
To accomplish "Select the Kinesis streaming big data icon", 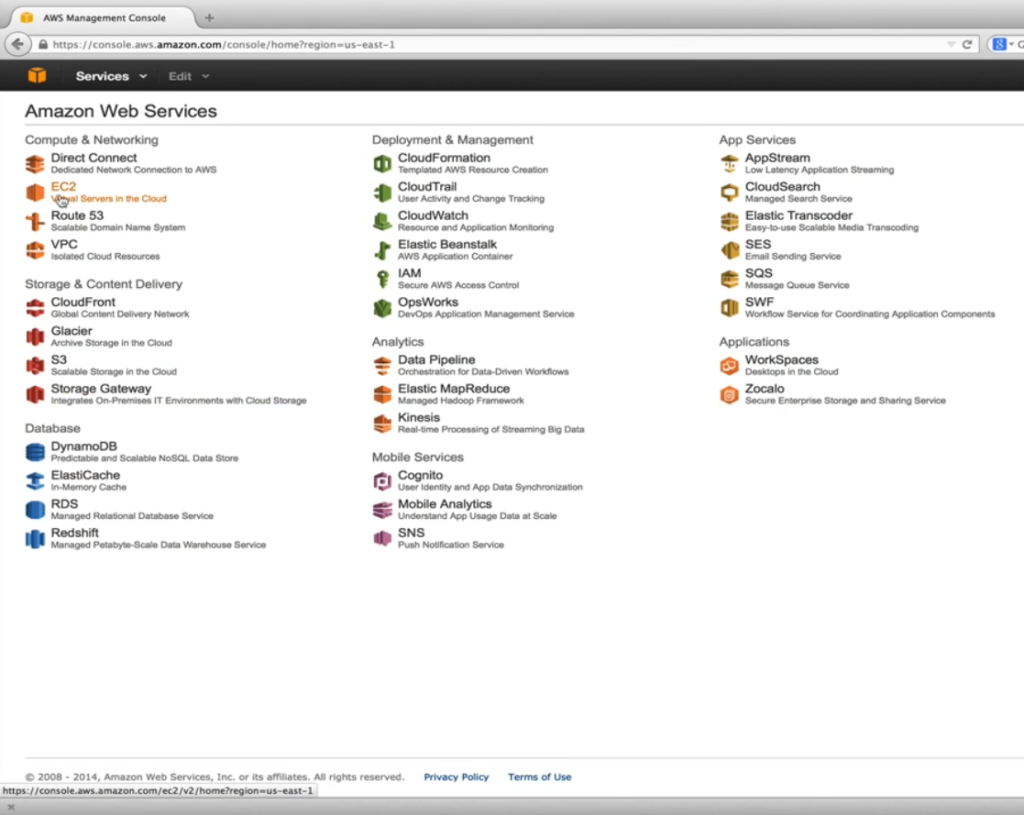I will [381, 422].
